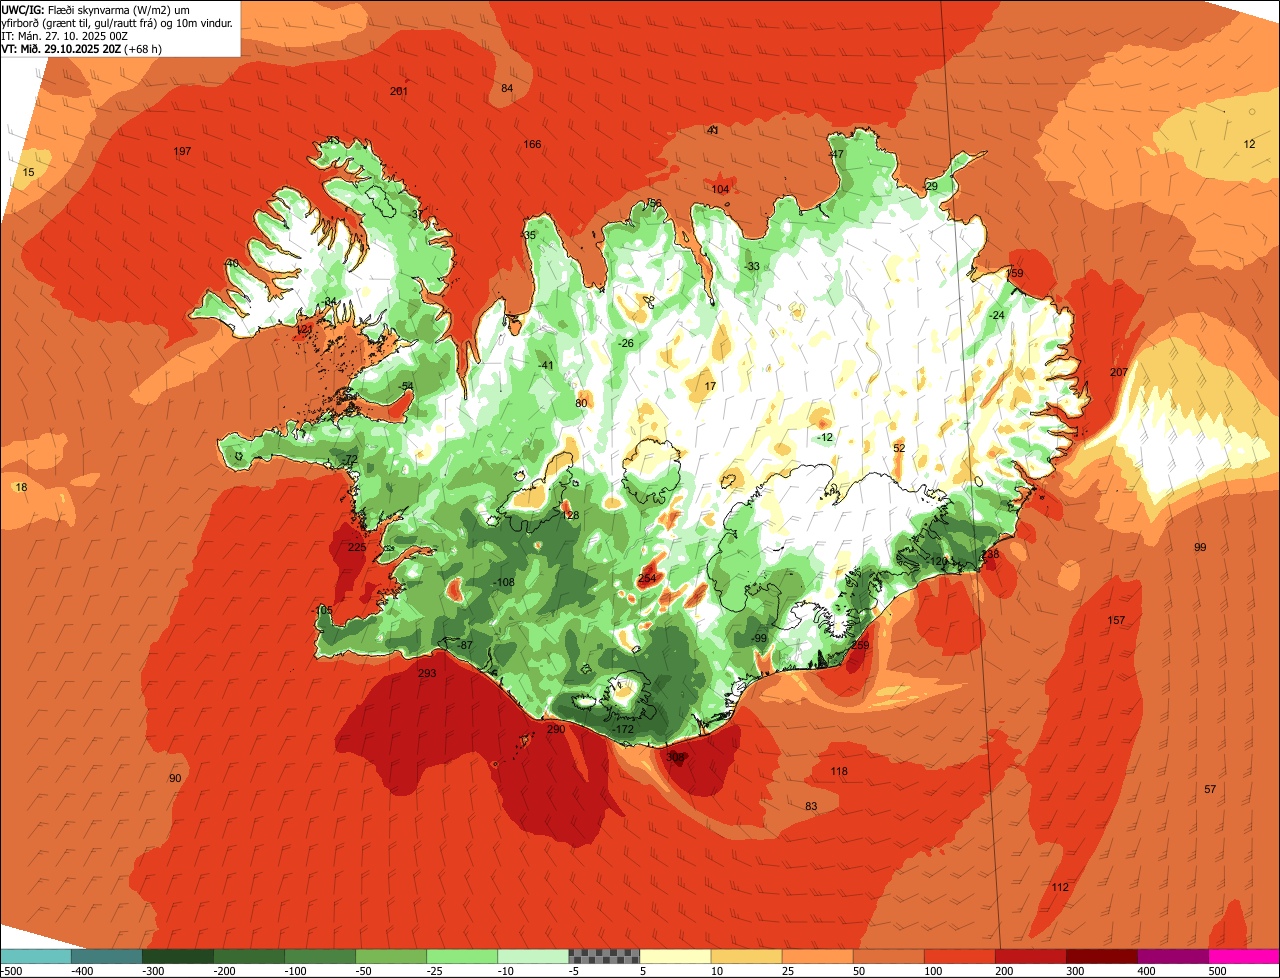Screen dimensions: 1280x978
Task: Select the purple 400–500 legend color
Action: tap(1173, 956)
